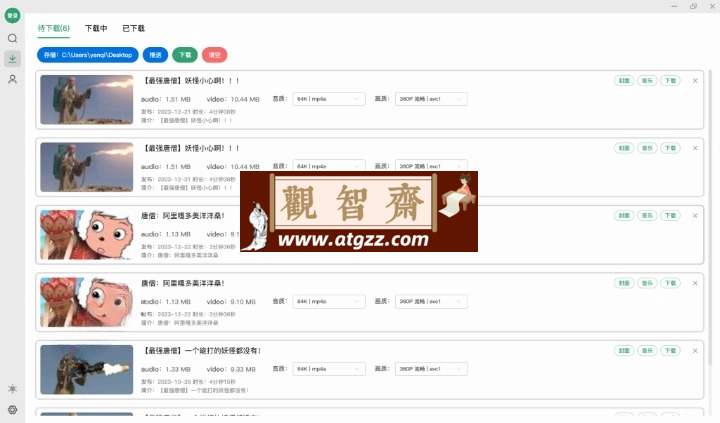Click 音乐 on second 妖怪小心啊 card
The image size is (720, 423).
647,148
